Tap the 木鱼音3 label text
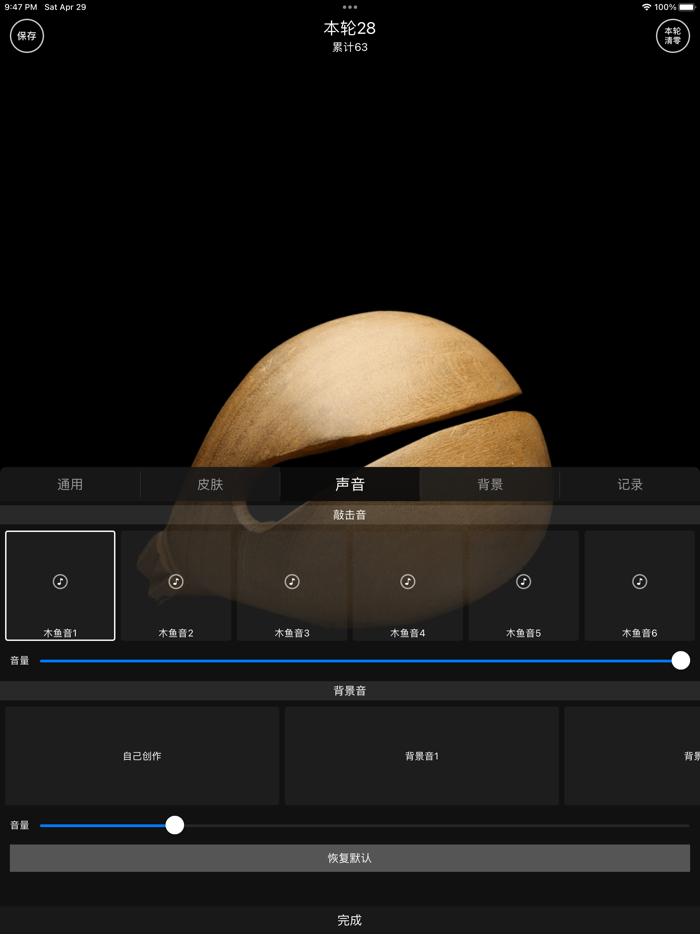The image size is (700, 934). (292, 633)
